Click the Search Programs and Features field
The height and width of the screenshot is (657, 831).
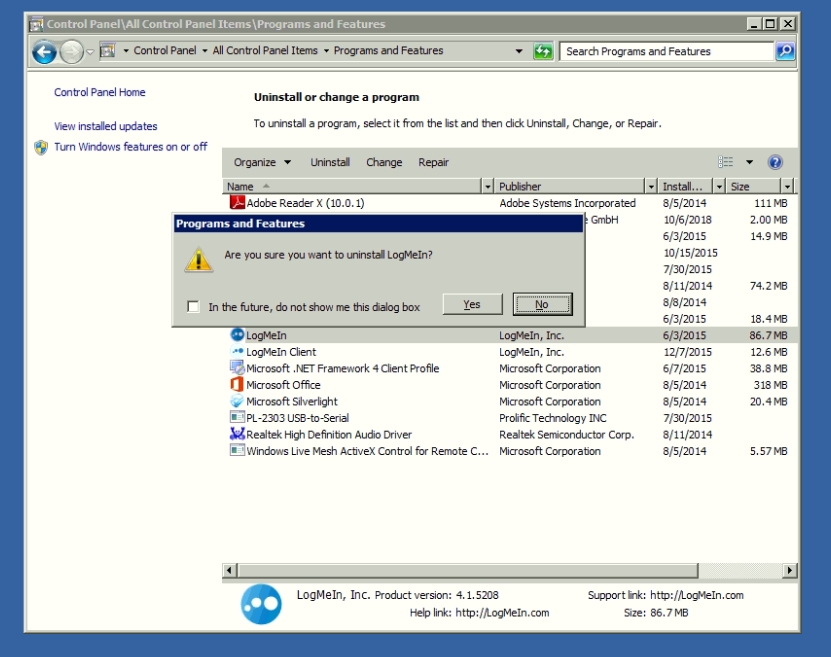[667, 51]
